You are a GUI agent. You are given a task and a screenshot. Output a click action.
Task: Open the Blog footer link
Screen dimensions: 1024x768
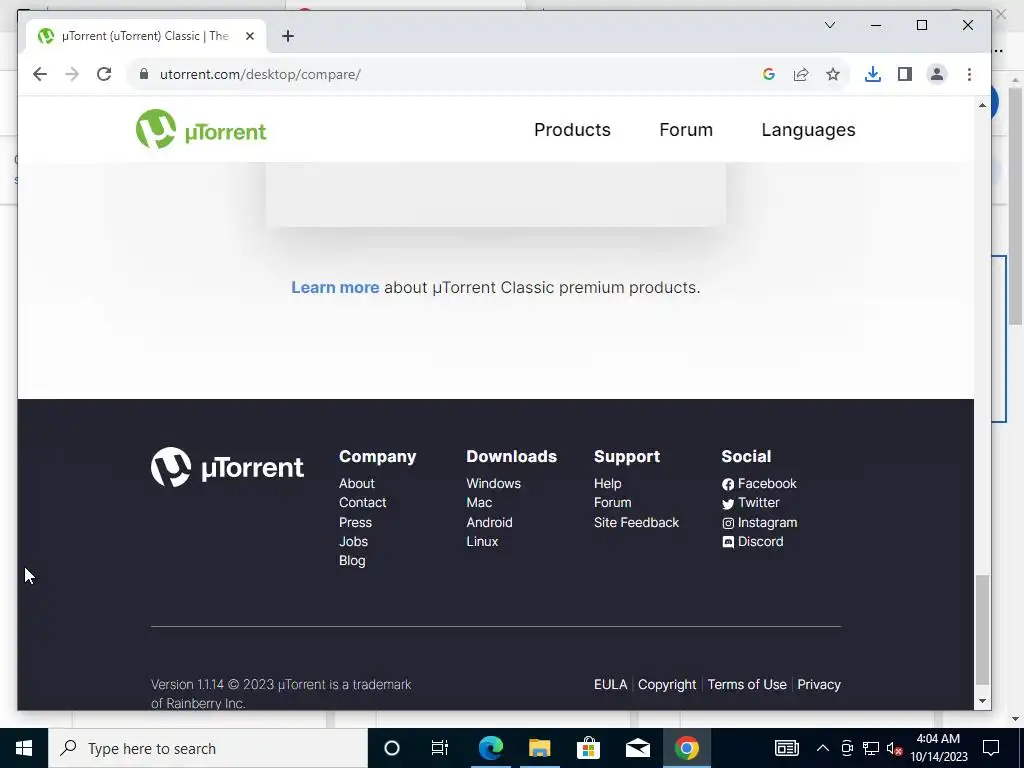[x=352, y=560]
